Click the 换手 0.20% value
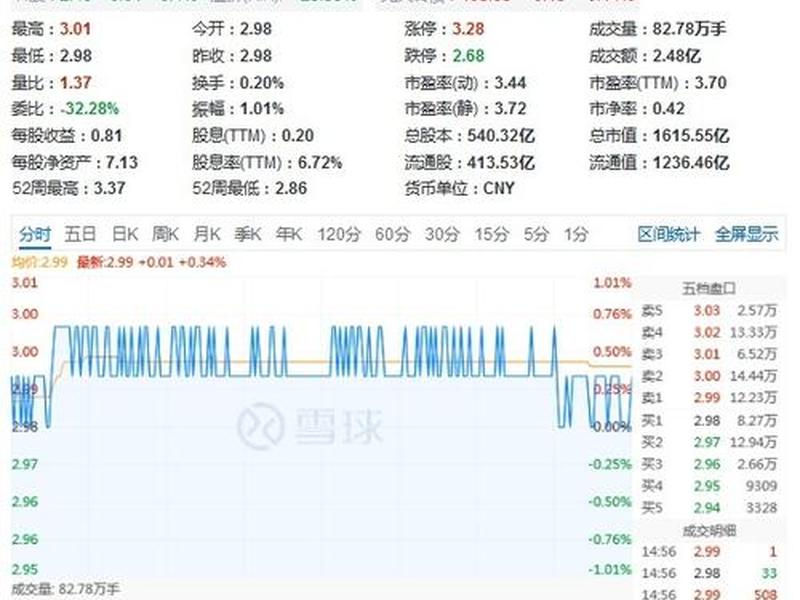 click(262, 83)
